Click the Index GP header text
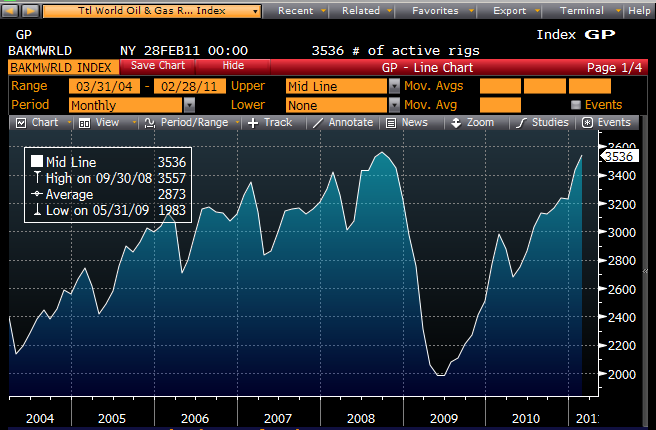This screenshot has height=430, width=656. 576,35
